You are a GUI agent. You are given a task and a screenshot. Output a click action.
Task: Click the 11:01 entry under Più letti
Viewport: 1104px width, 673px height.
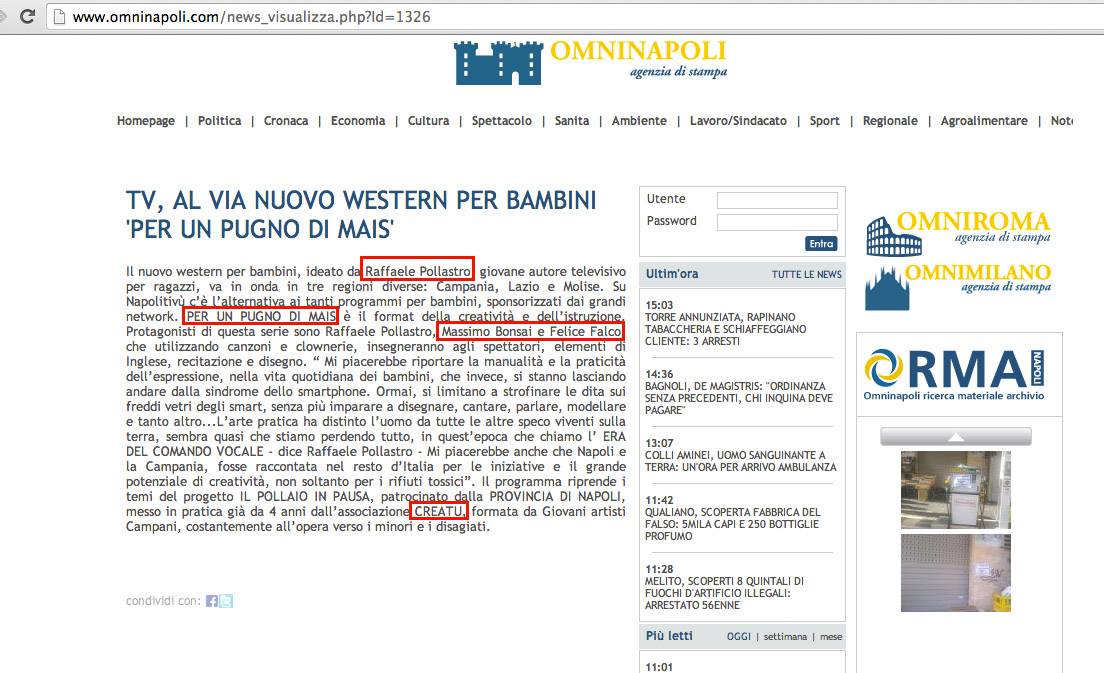[x=659, y=667]
